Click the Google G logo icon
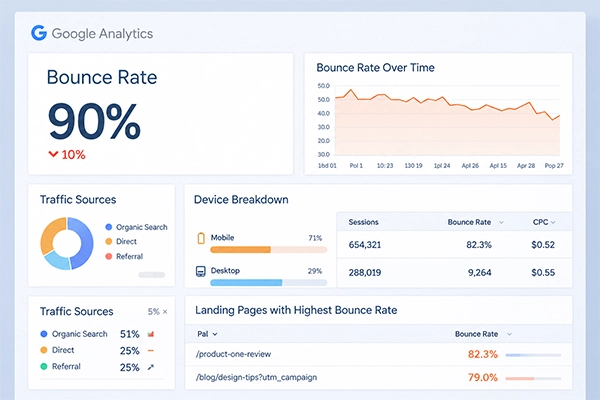The width and height of the screenshot is (600, 400). 39,33
